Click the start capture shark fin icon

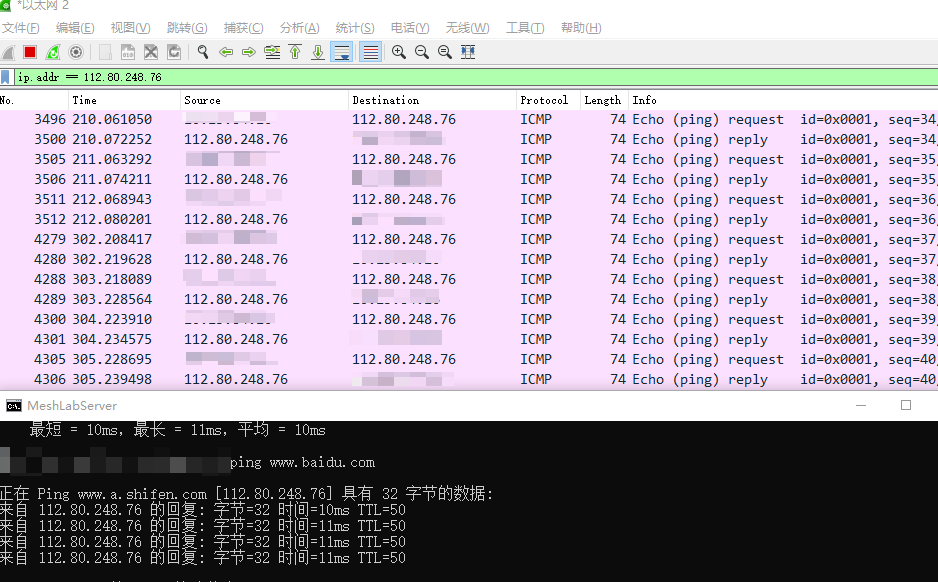[8, 53]
